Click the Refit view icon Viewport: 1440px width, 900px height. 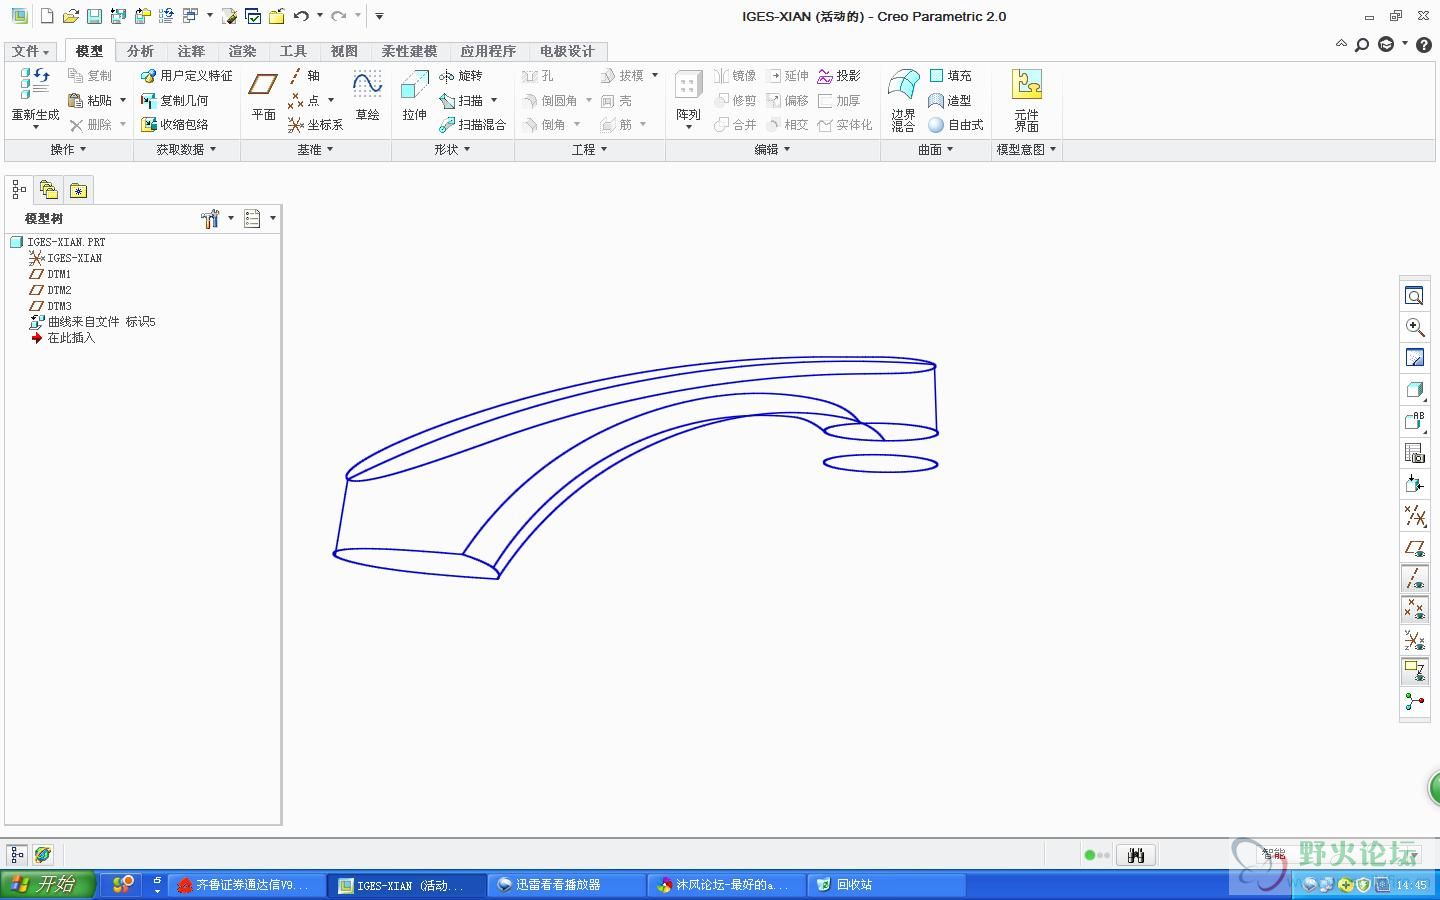pos(1414,296)
